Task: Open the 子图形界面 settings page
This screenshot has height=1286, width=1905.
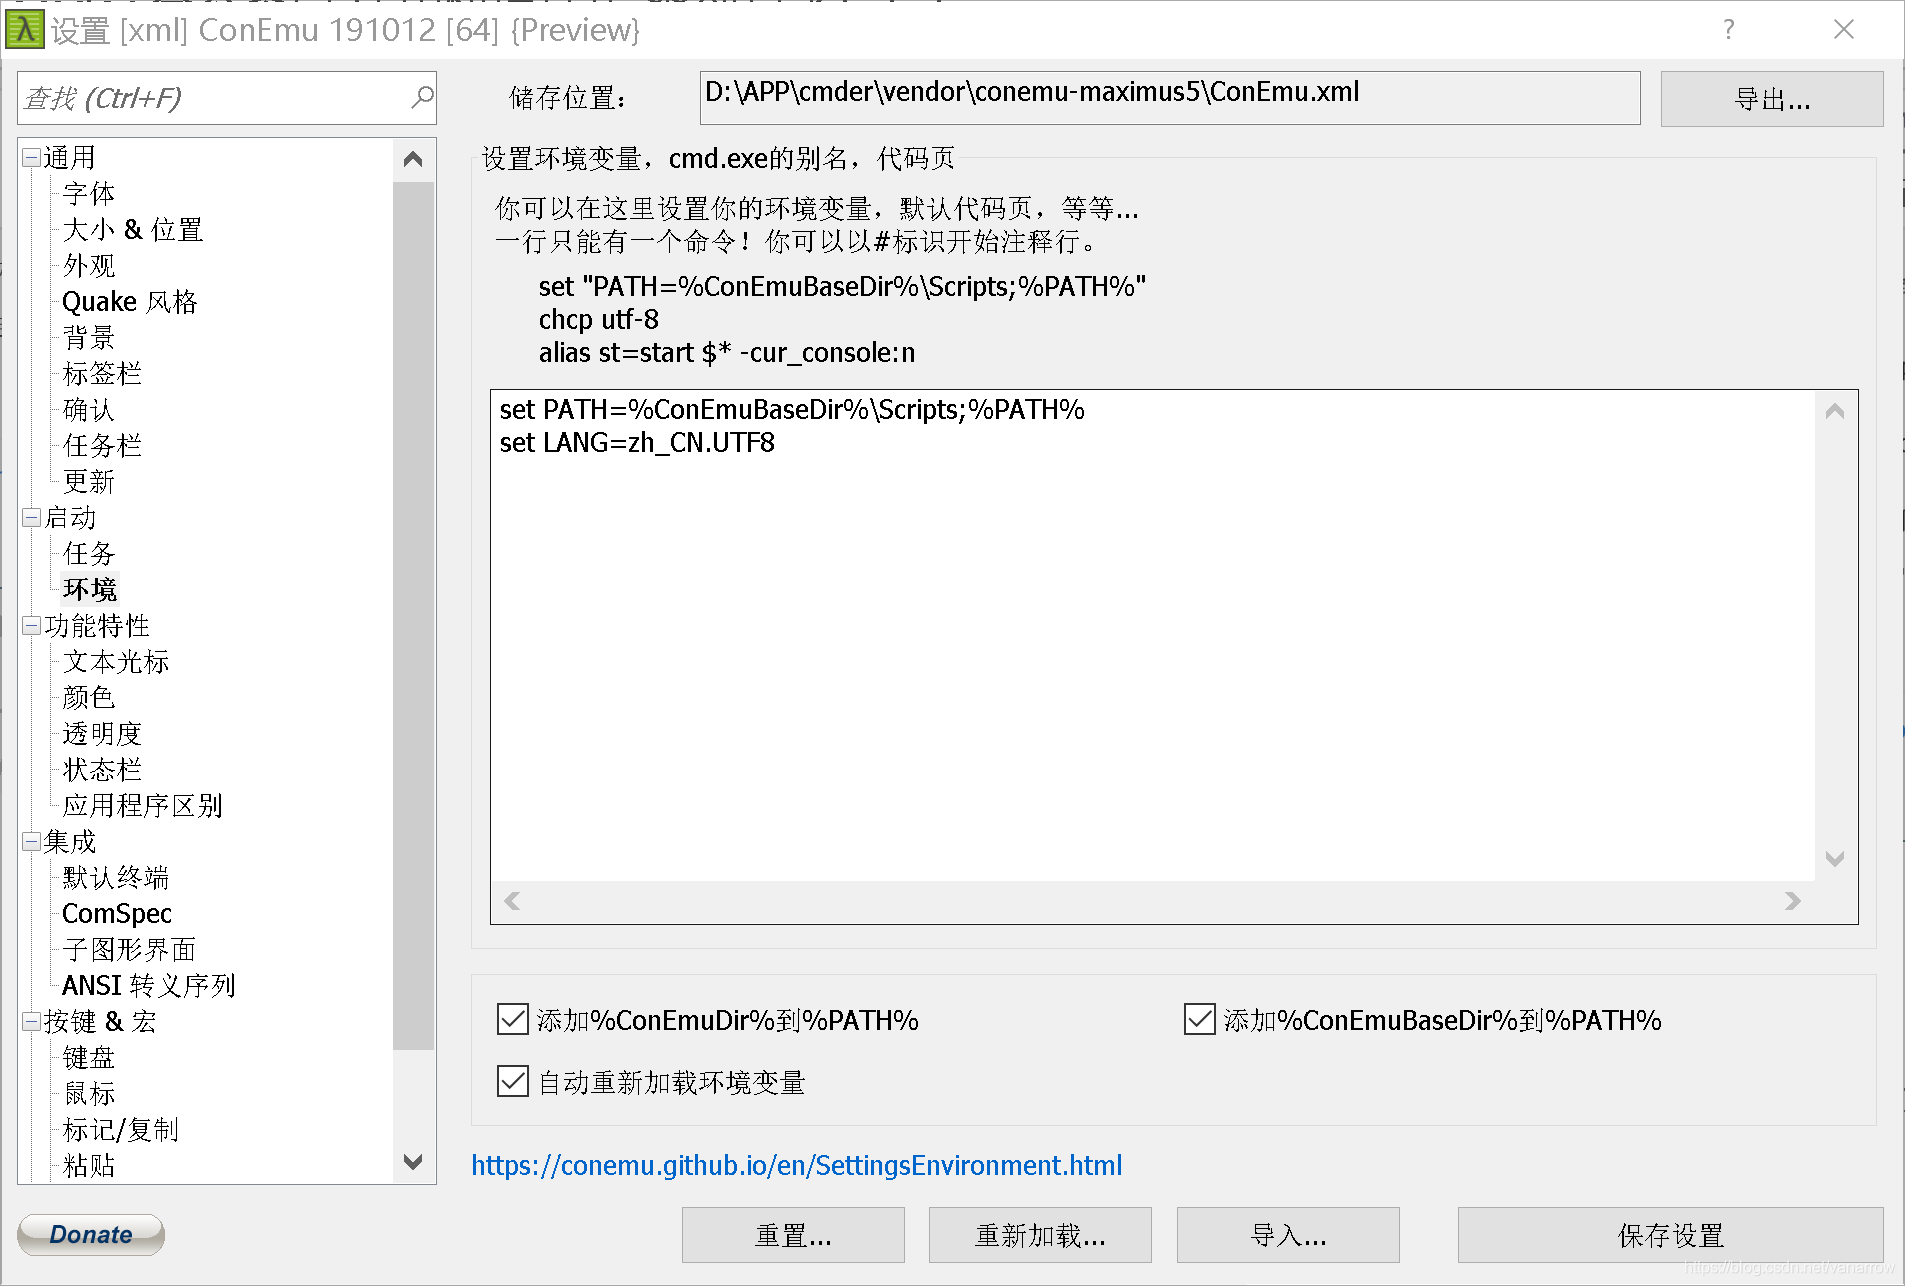Action: pyautogui.click(x=129, y=950)
